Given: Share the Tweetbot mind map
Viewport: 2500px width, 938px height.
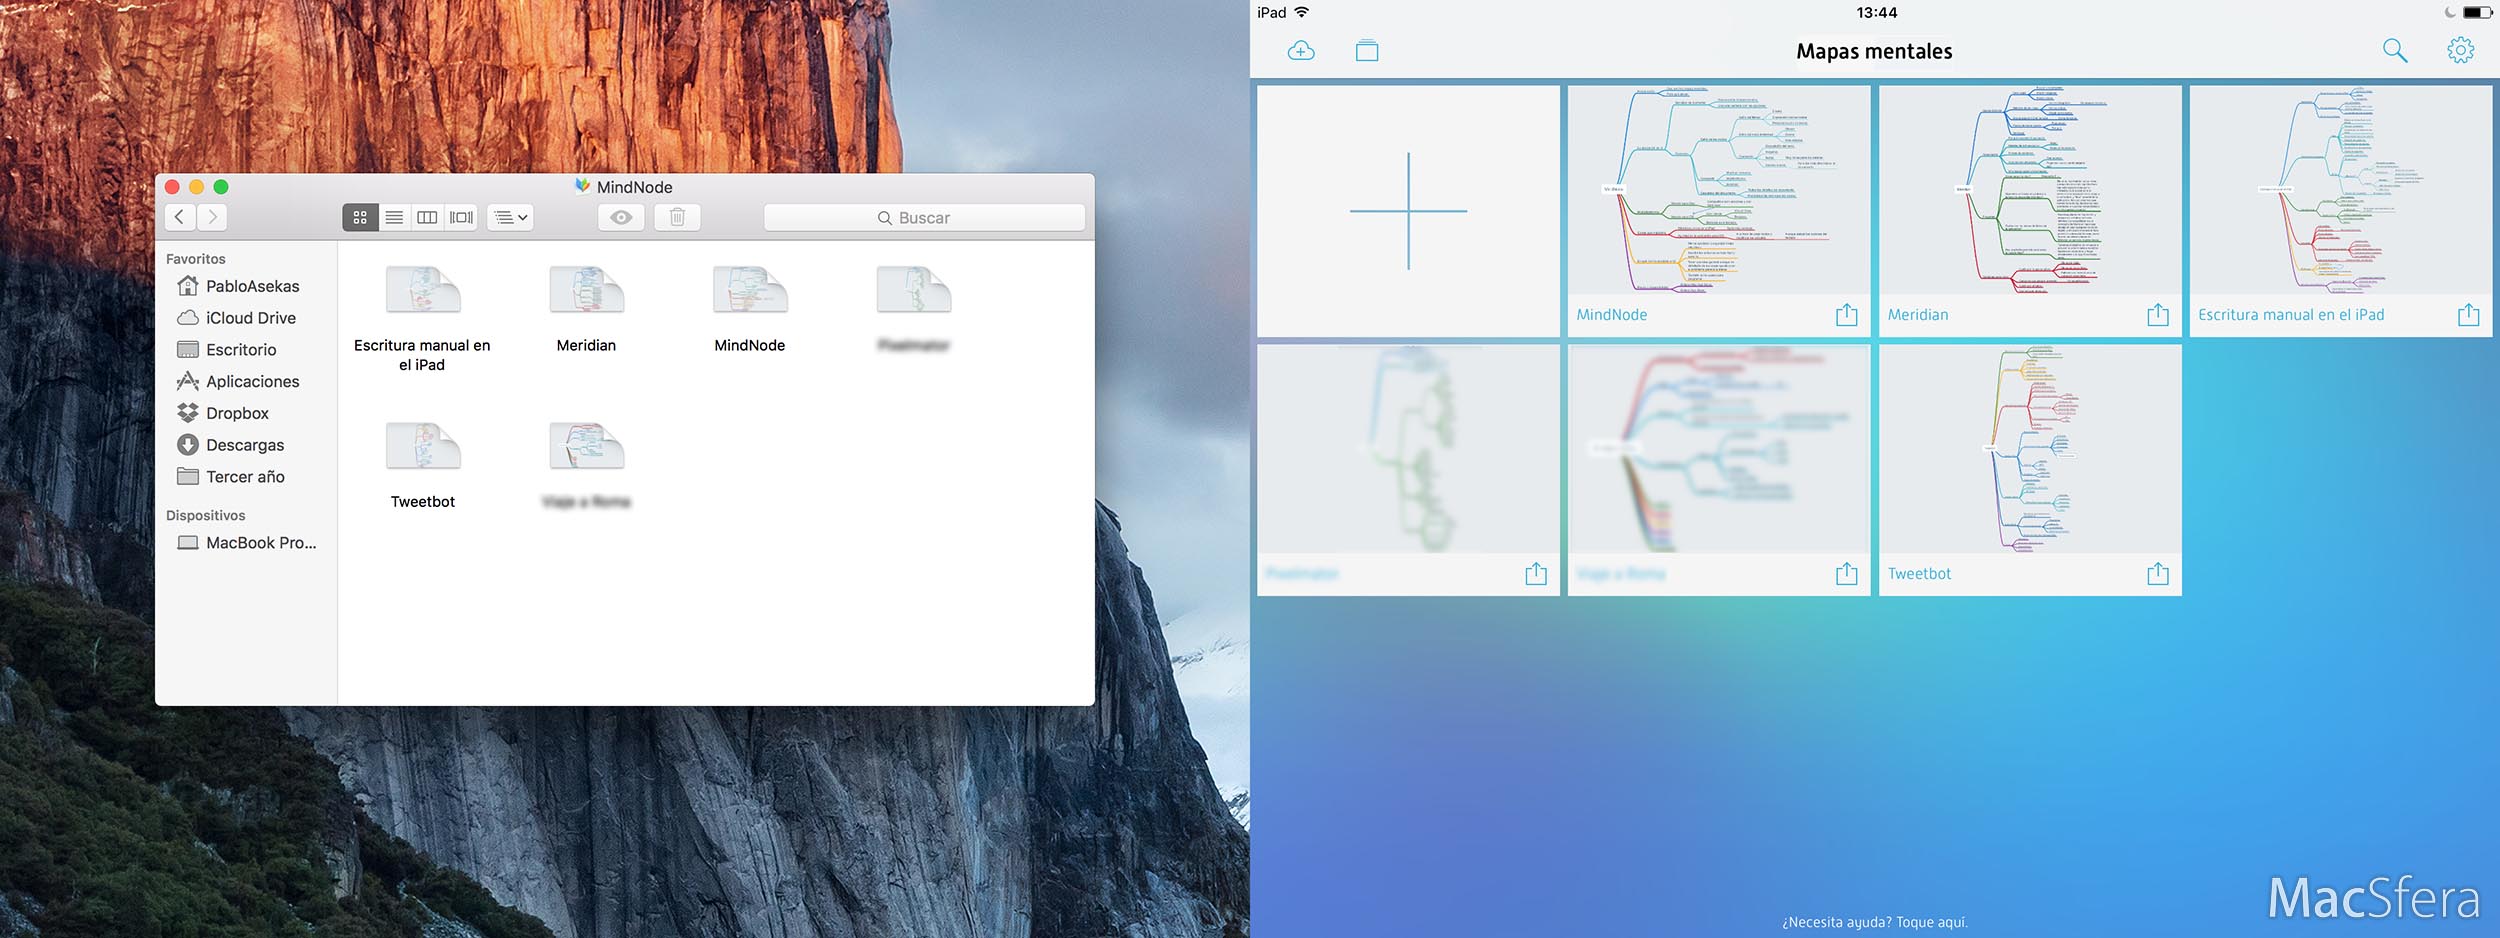Looking at the screenshot, I should click(2157, 574).
